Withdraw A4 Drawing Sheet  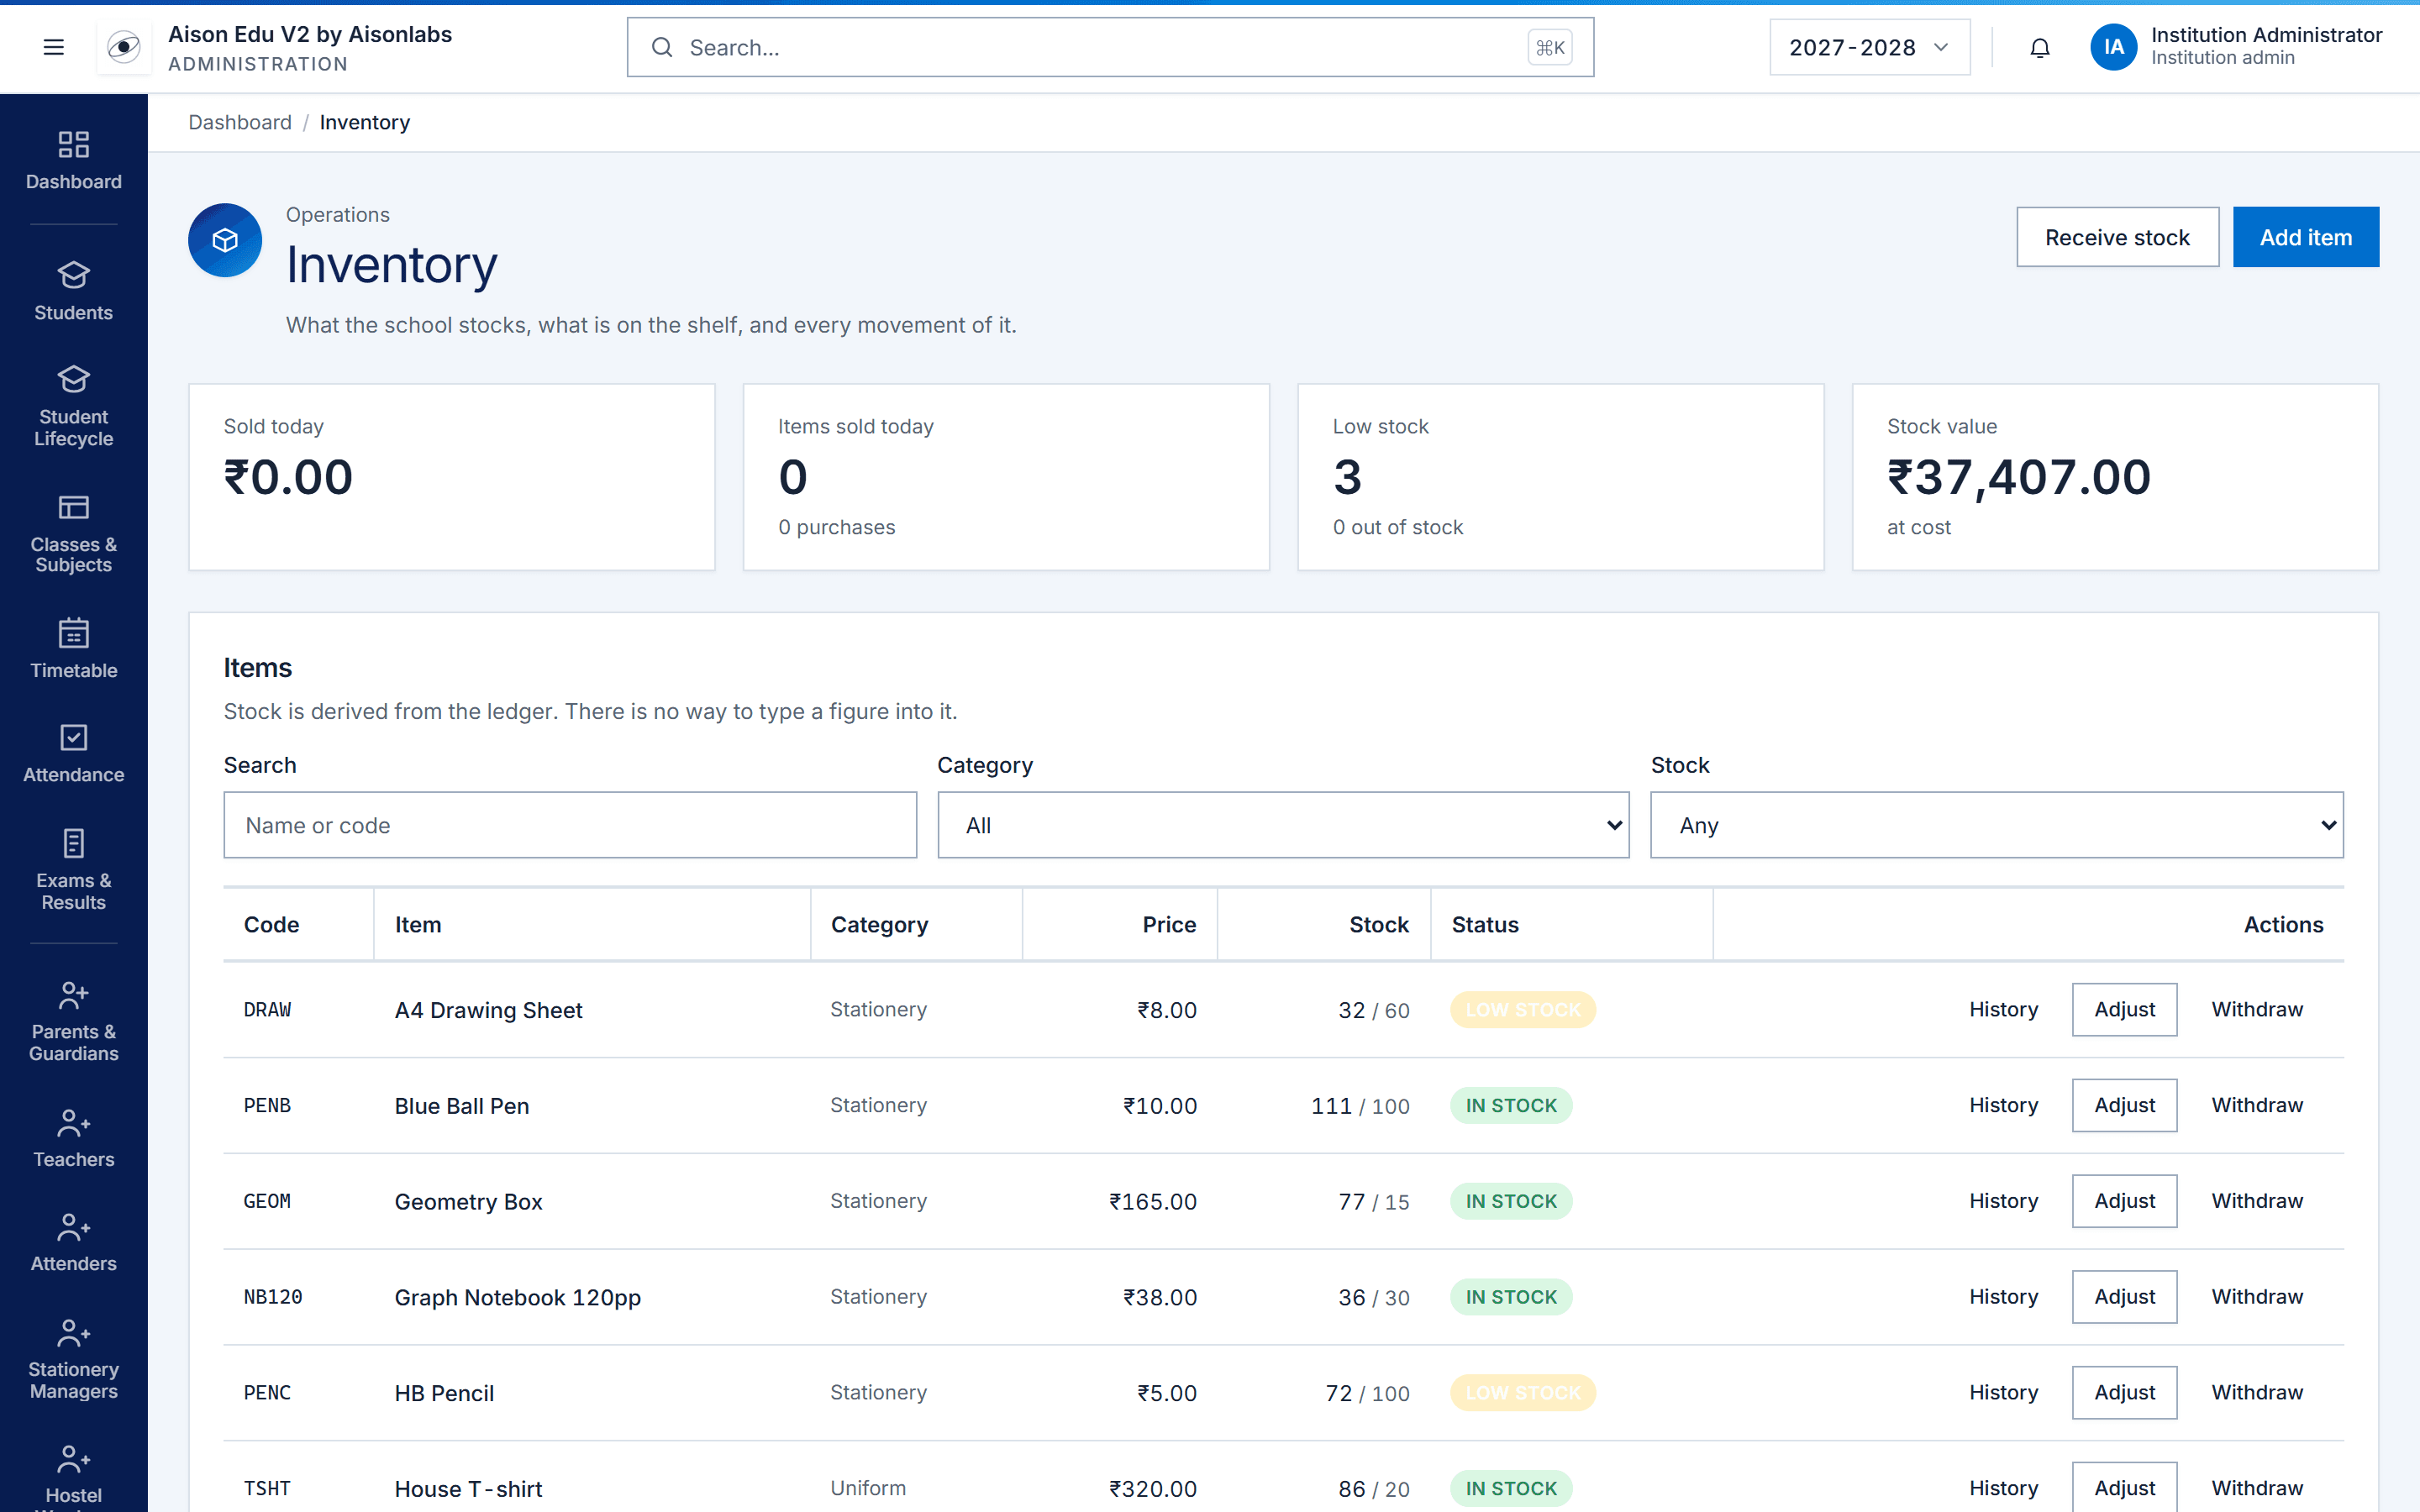pos(2257,1009)
